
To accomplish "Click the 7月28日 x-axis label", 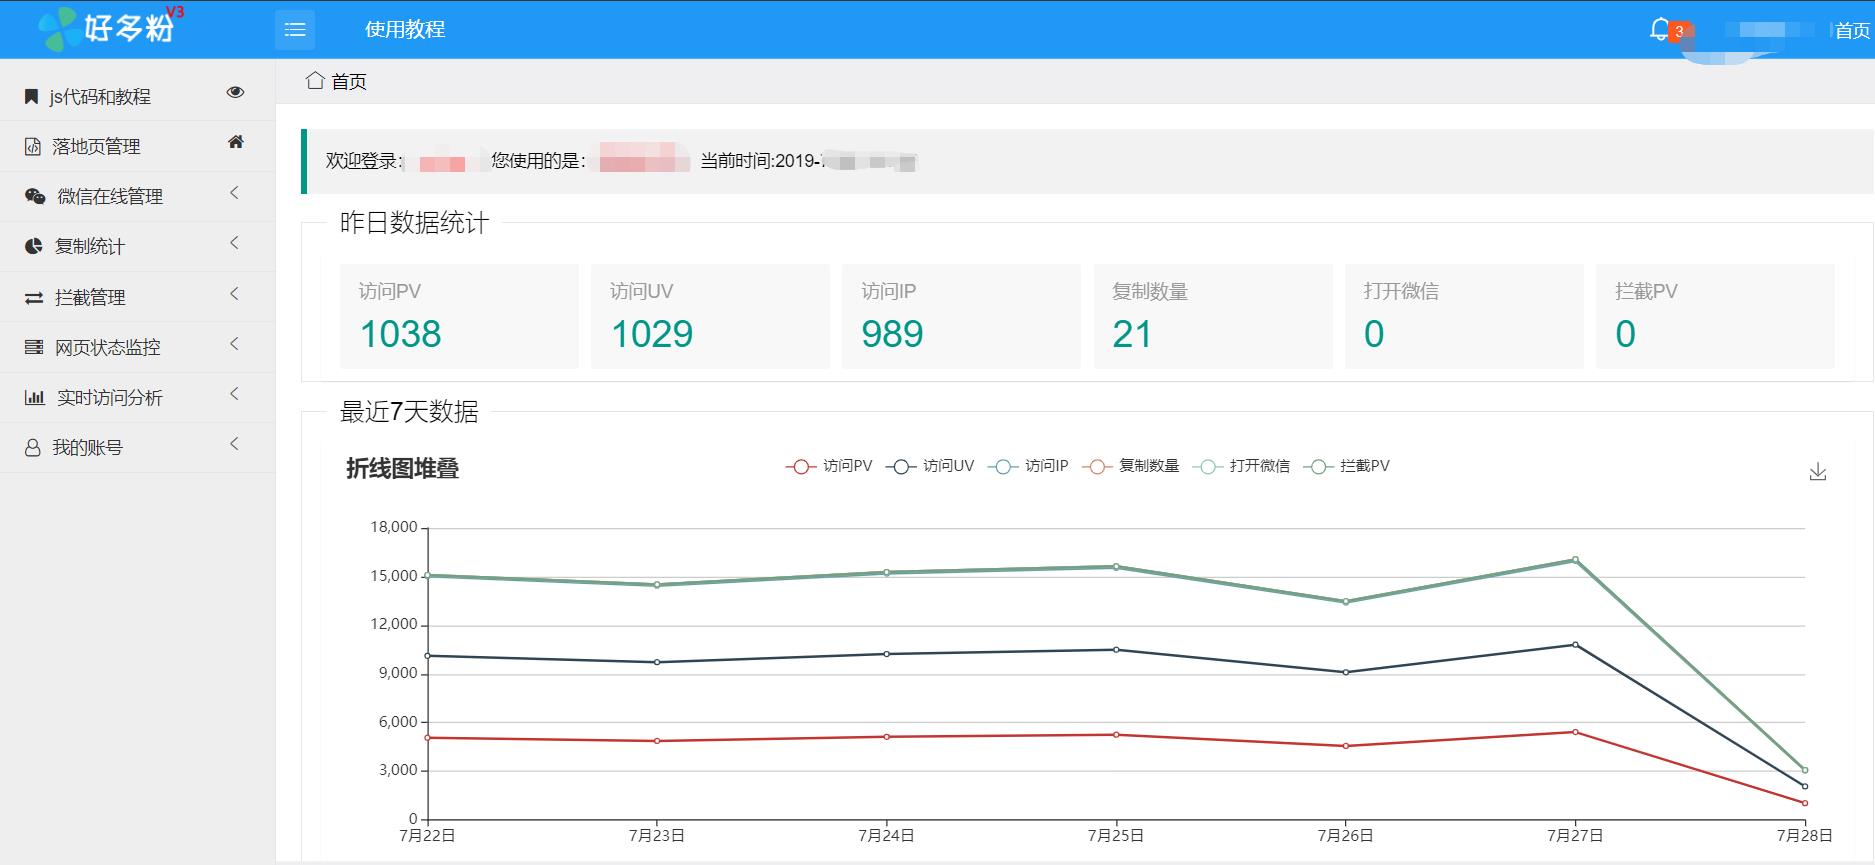I will coord(1804,836).
